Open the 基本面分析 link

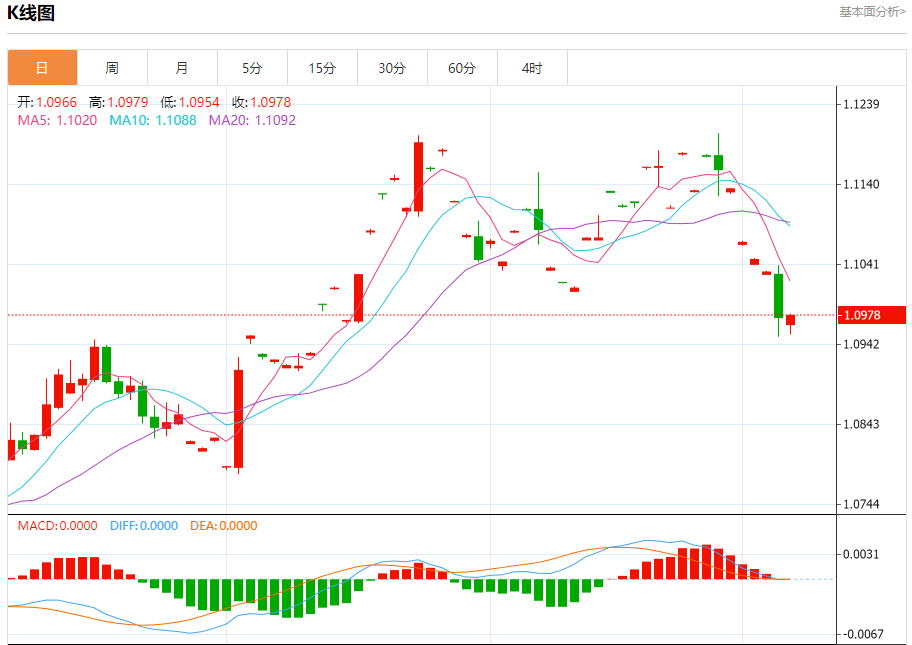coord(872,12)
